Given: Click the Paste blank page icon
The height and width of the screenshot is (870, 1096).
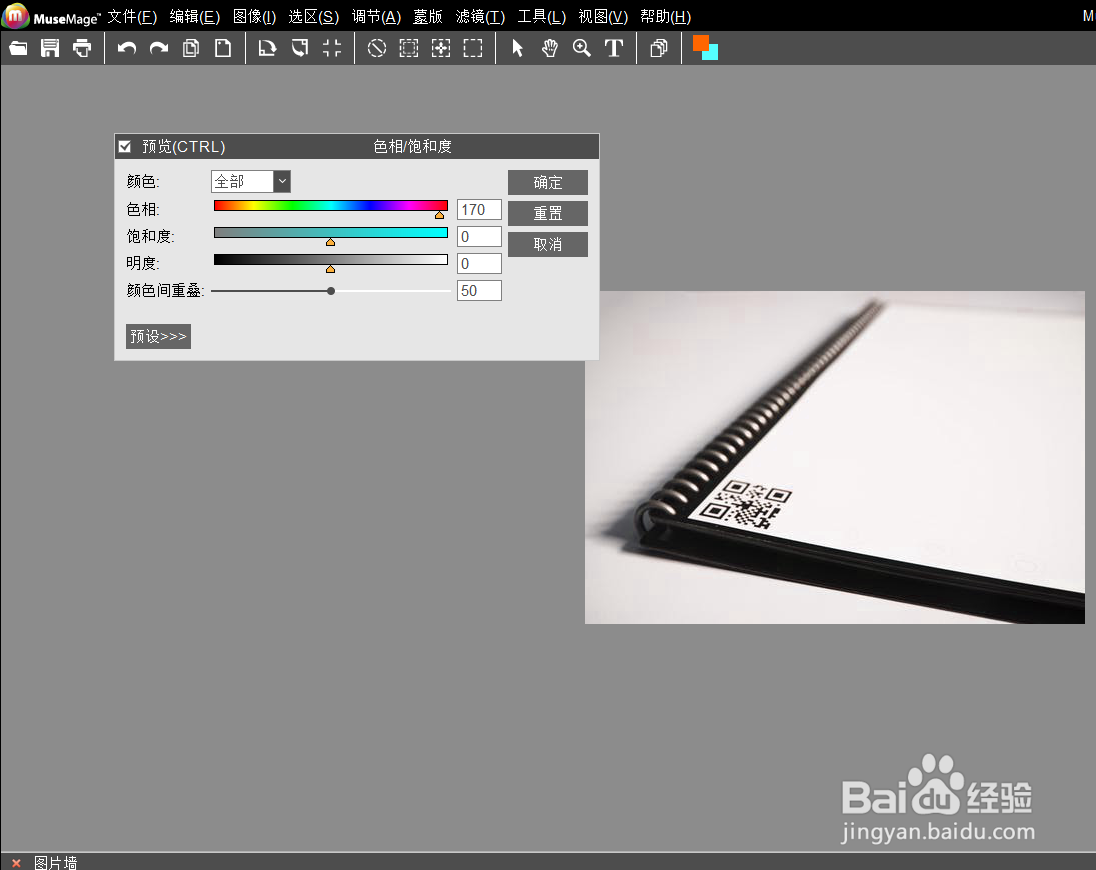Looking at the screenshot, I should (223, 48).
